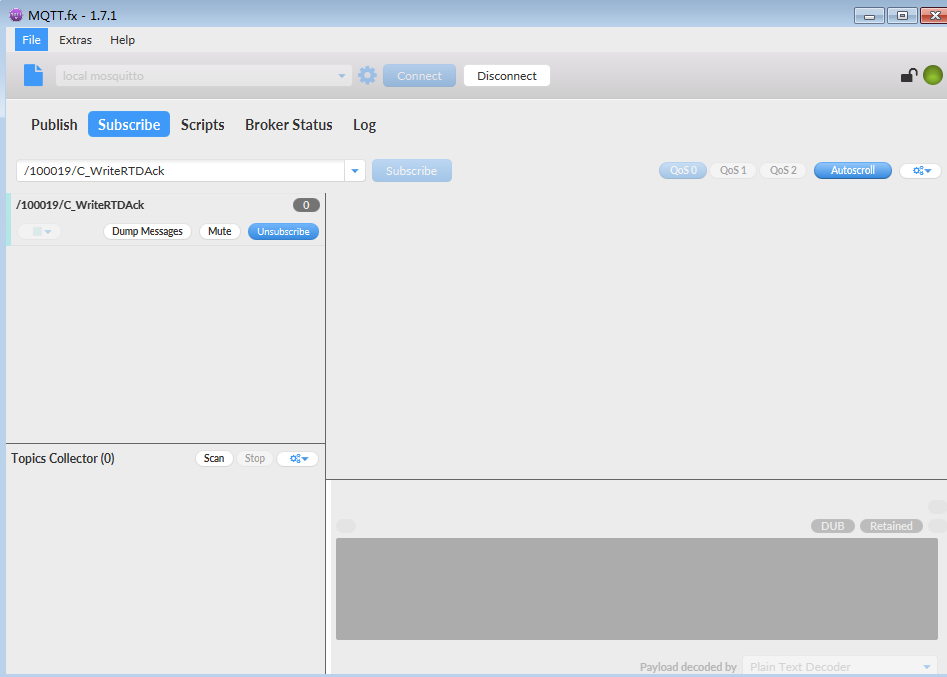This screenshot has width=947, height=677.
Task: Open the Broker Status tab
Action: (289, 124)
